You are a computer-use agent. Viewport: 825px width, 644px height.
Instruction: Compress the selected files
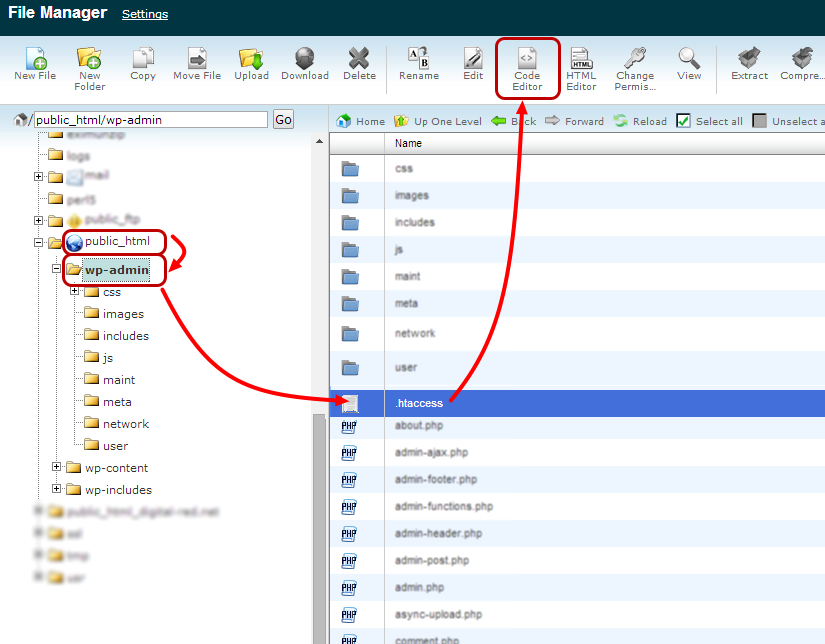coord(802,64)
